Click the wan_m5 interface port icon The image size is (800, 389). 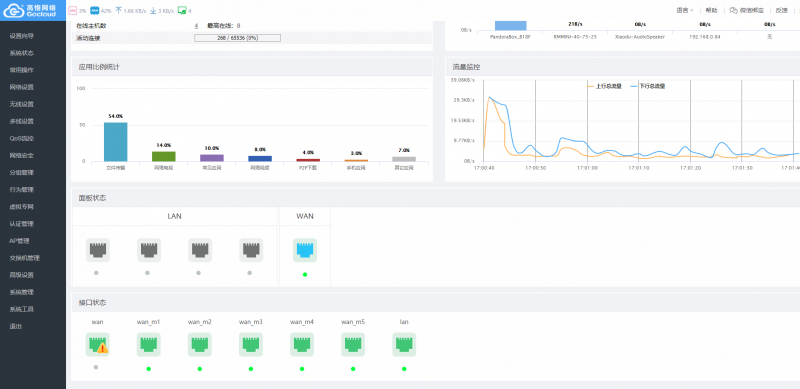tap(353, 345)
